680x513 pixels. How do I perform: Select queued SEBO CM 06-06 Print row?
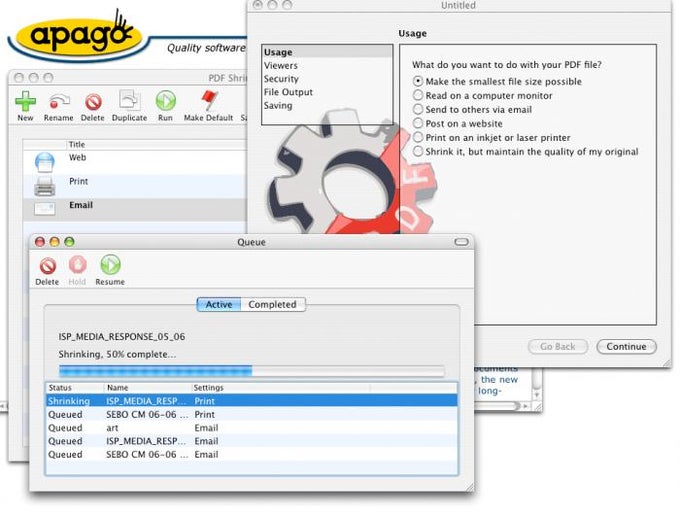click(x=252, y=415)
